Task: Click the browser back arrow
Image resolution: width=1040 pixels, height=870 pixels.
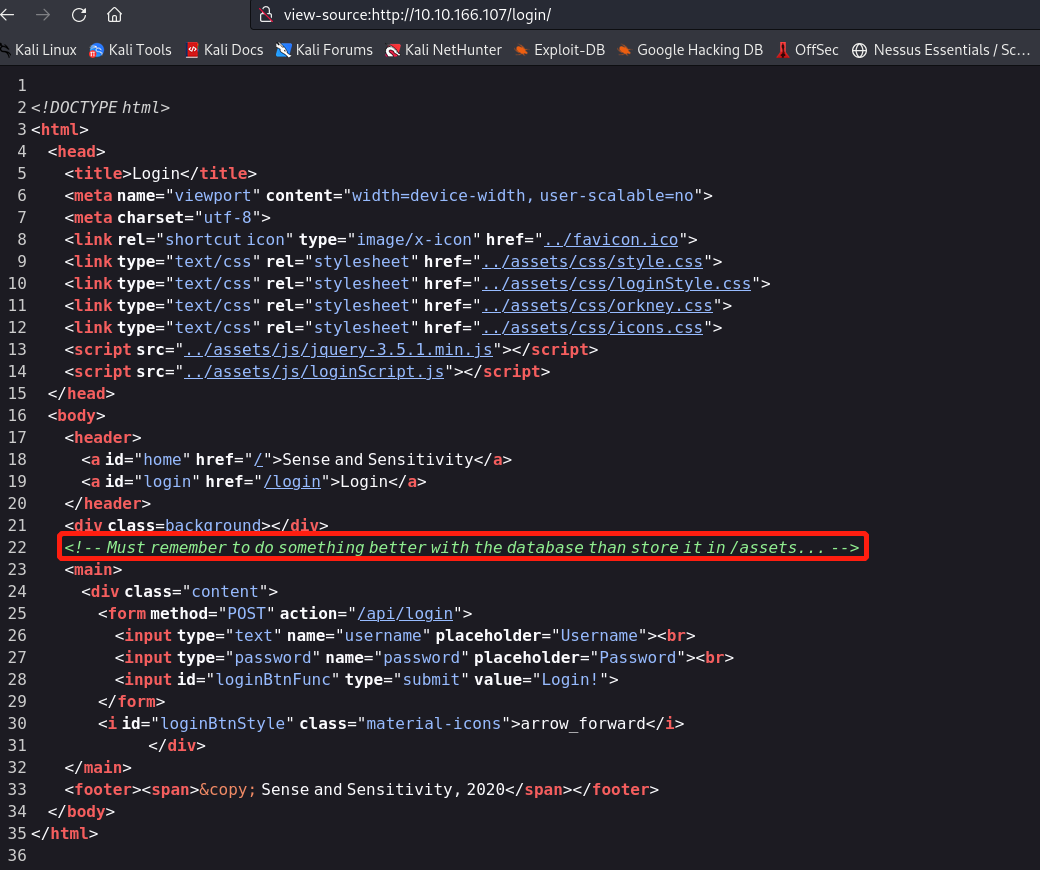Action: (x=8, y=15)
